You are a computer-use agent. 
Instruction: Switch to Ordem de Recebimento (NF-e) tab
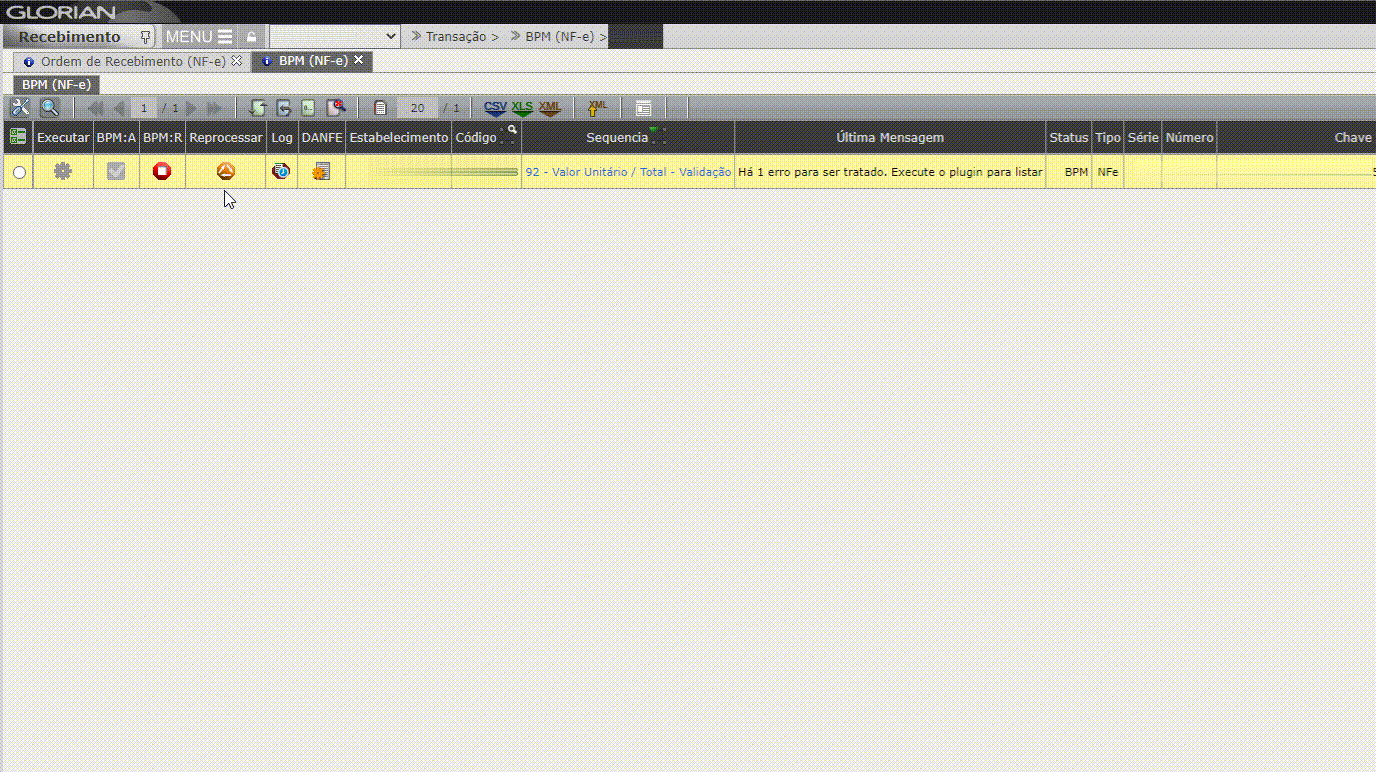coord(132,61)
